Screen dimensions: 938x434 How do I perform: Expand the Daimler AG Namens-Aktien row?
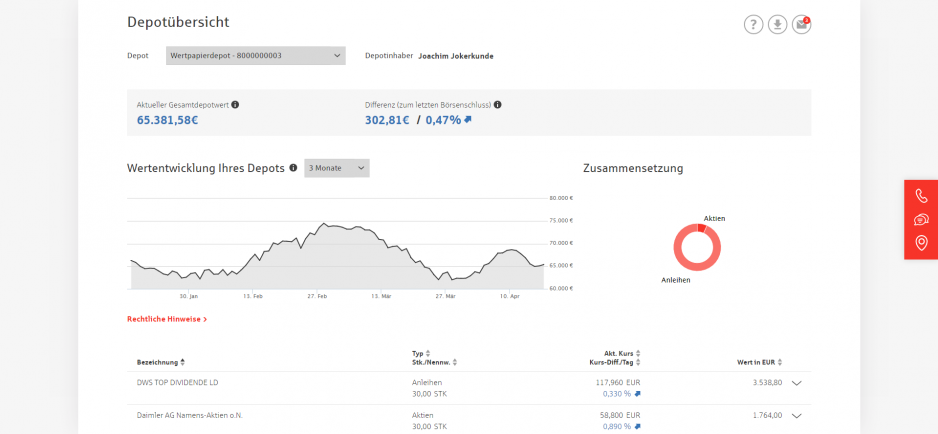point(797,415)
